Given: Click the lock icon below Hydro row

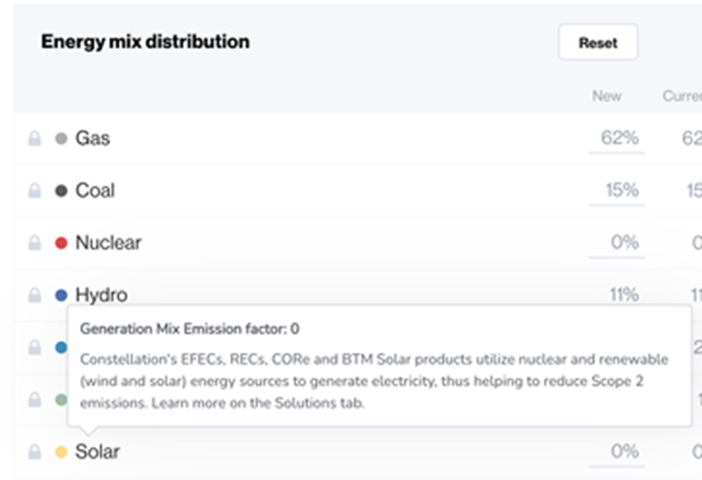Looking at the screenshot, I should tap(35, 347).
